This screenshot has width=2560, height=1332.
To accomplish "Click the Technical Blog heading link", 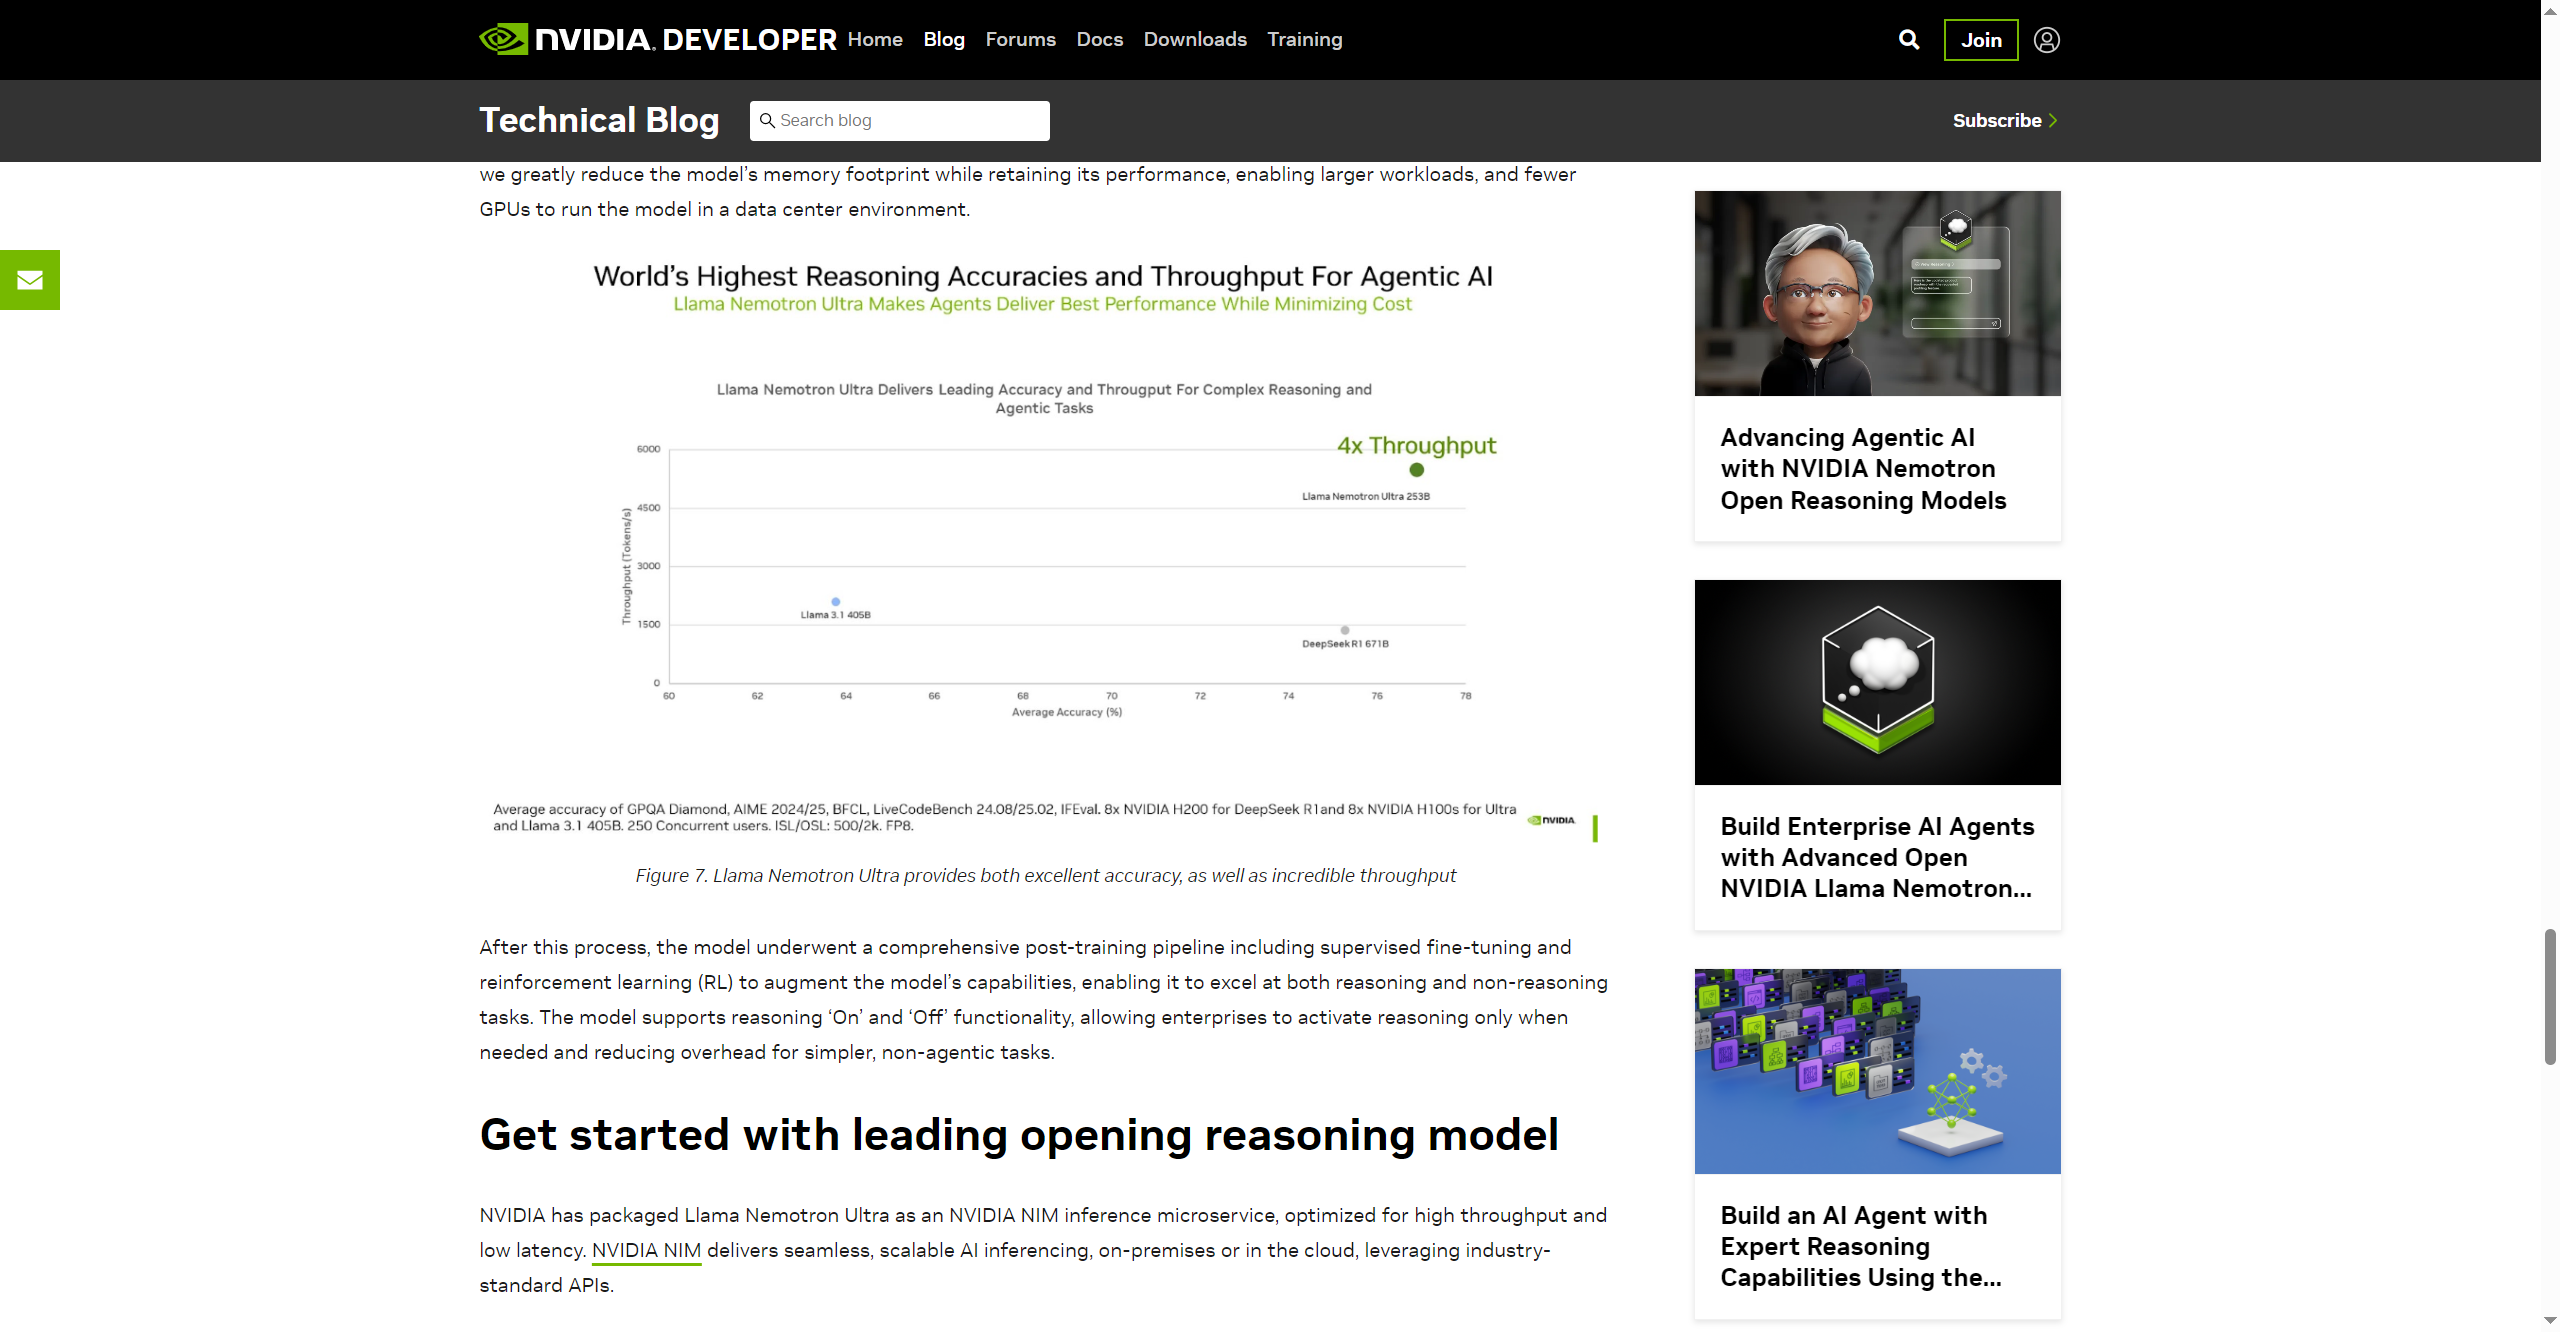I will 599,120.
